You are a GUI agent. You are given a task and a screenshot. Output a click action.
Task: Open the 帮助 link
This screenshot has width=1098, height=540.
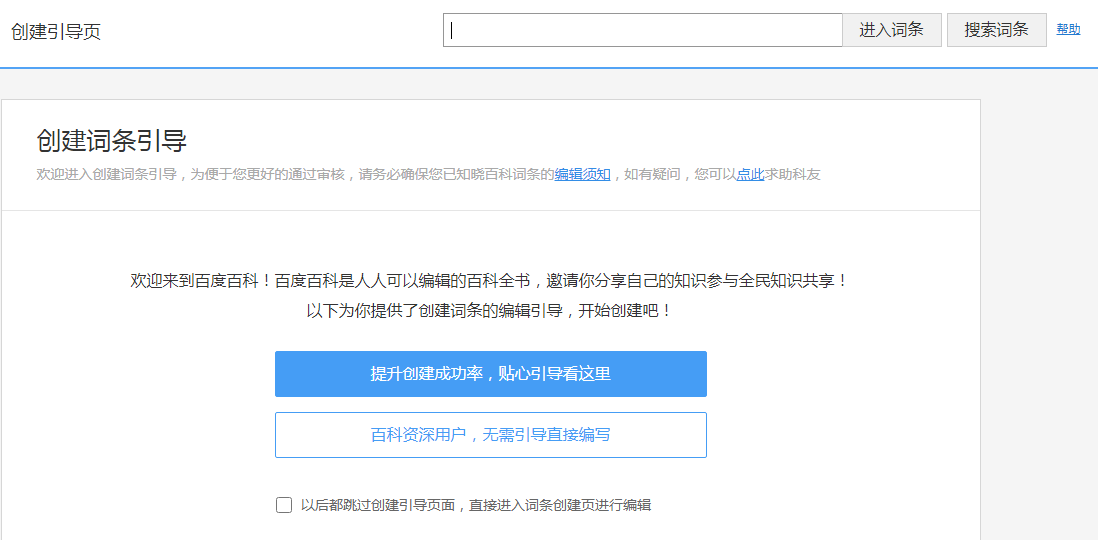(1068, 29)
